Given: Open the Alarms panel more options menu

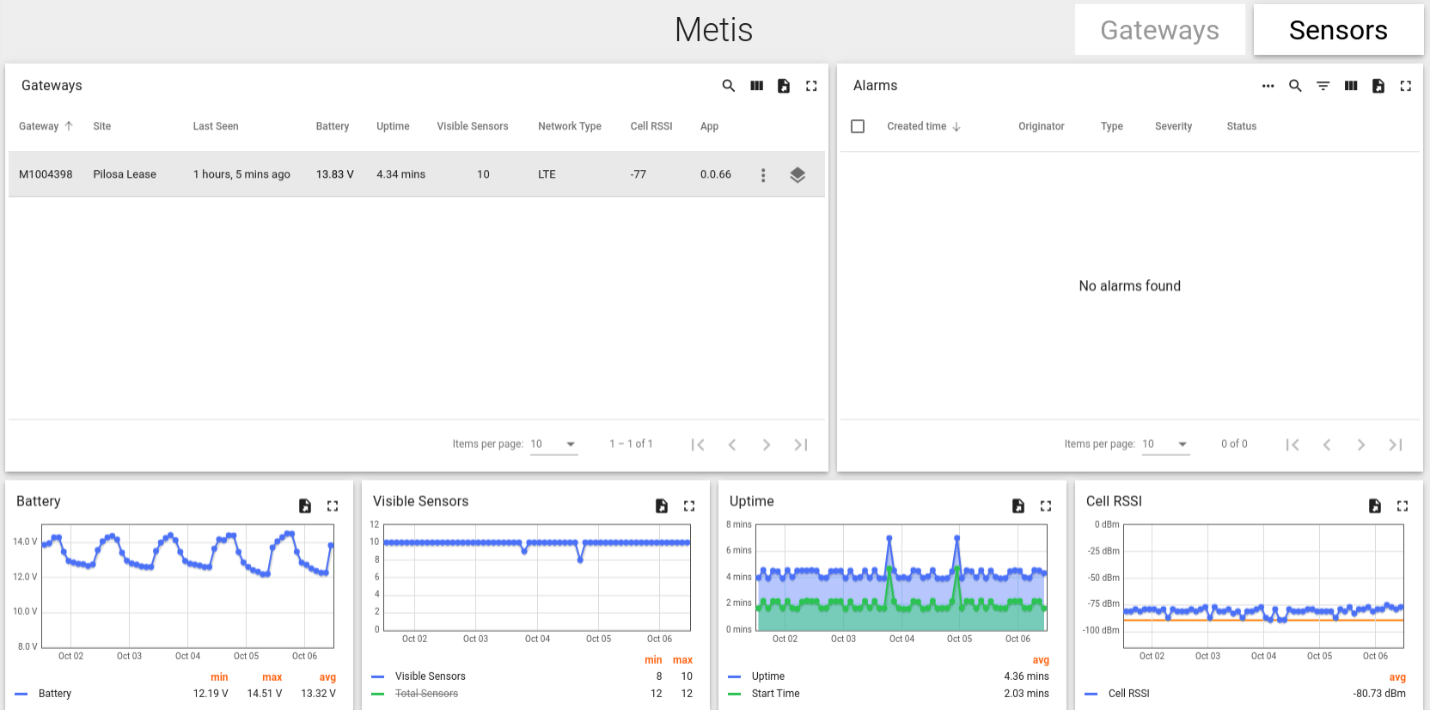Looking at the screenshot, I should coord(1268,86).
